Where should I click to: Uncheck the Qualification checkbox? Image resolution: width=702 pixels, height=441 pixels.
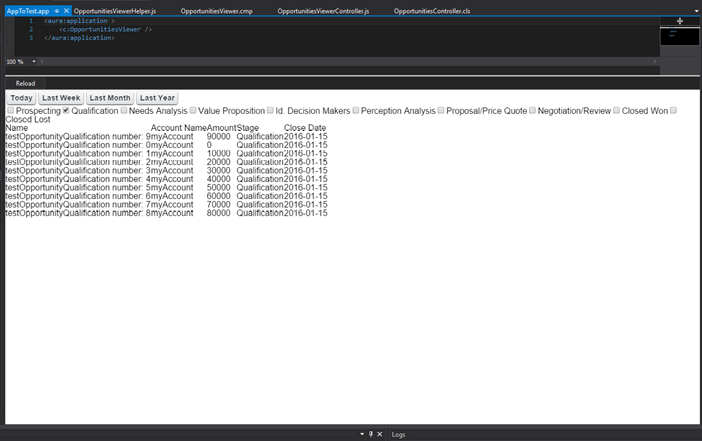coord(66,110)
